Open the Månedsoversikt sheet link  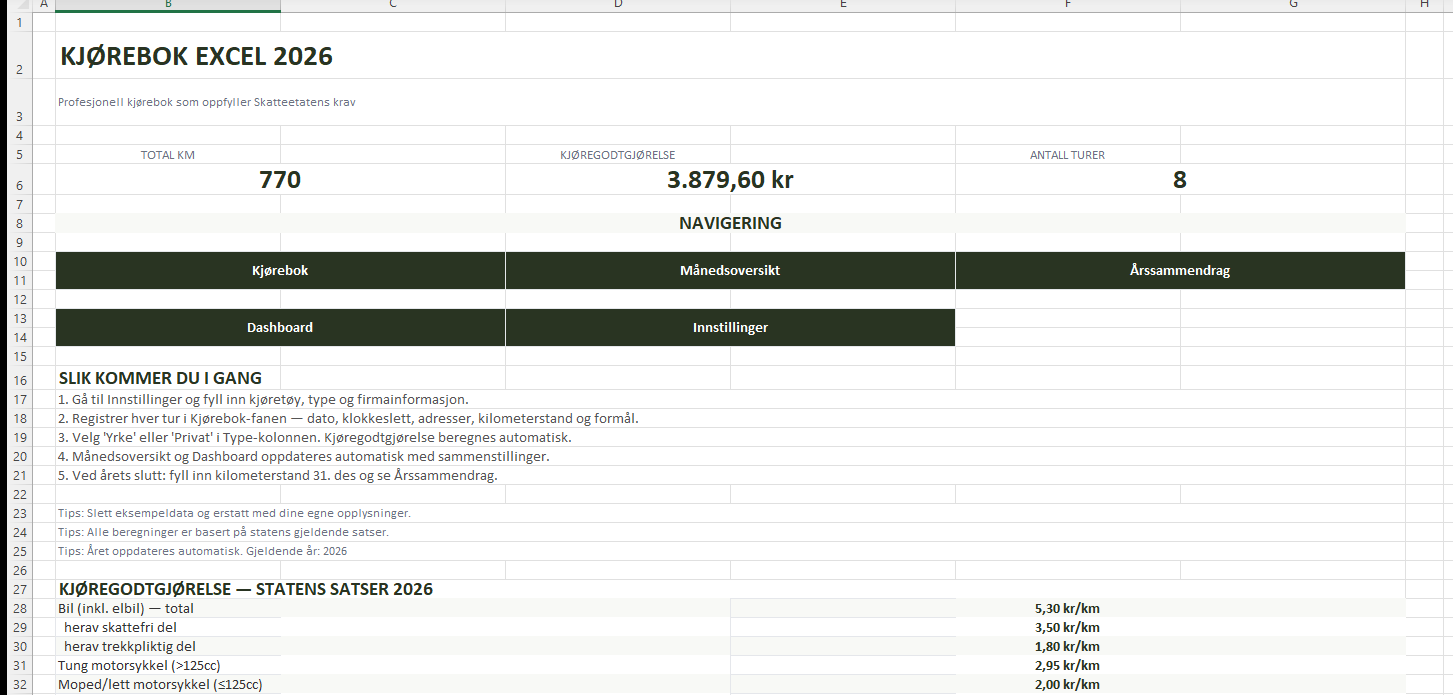[730, 270]
